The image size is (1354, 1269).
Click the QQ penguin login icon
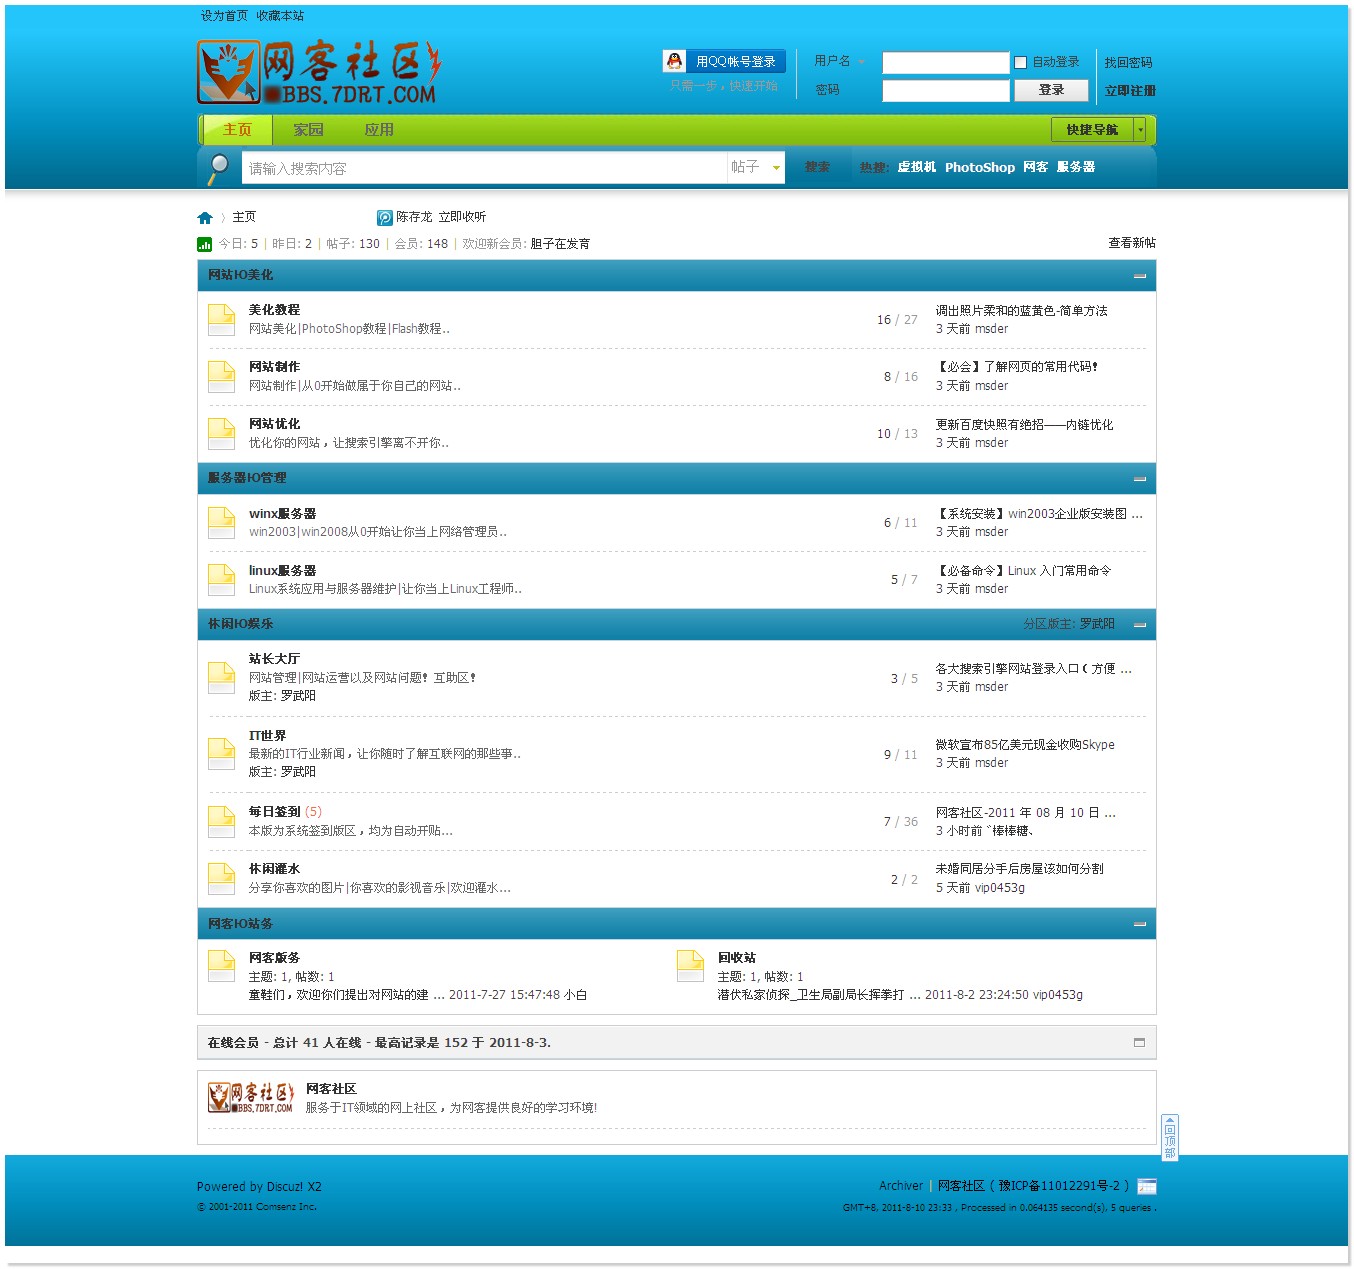click(x=675, y=61)
